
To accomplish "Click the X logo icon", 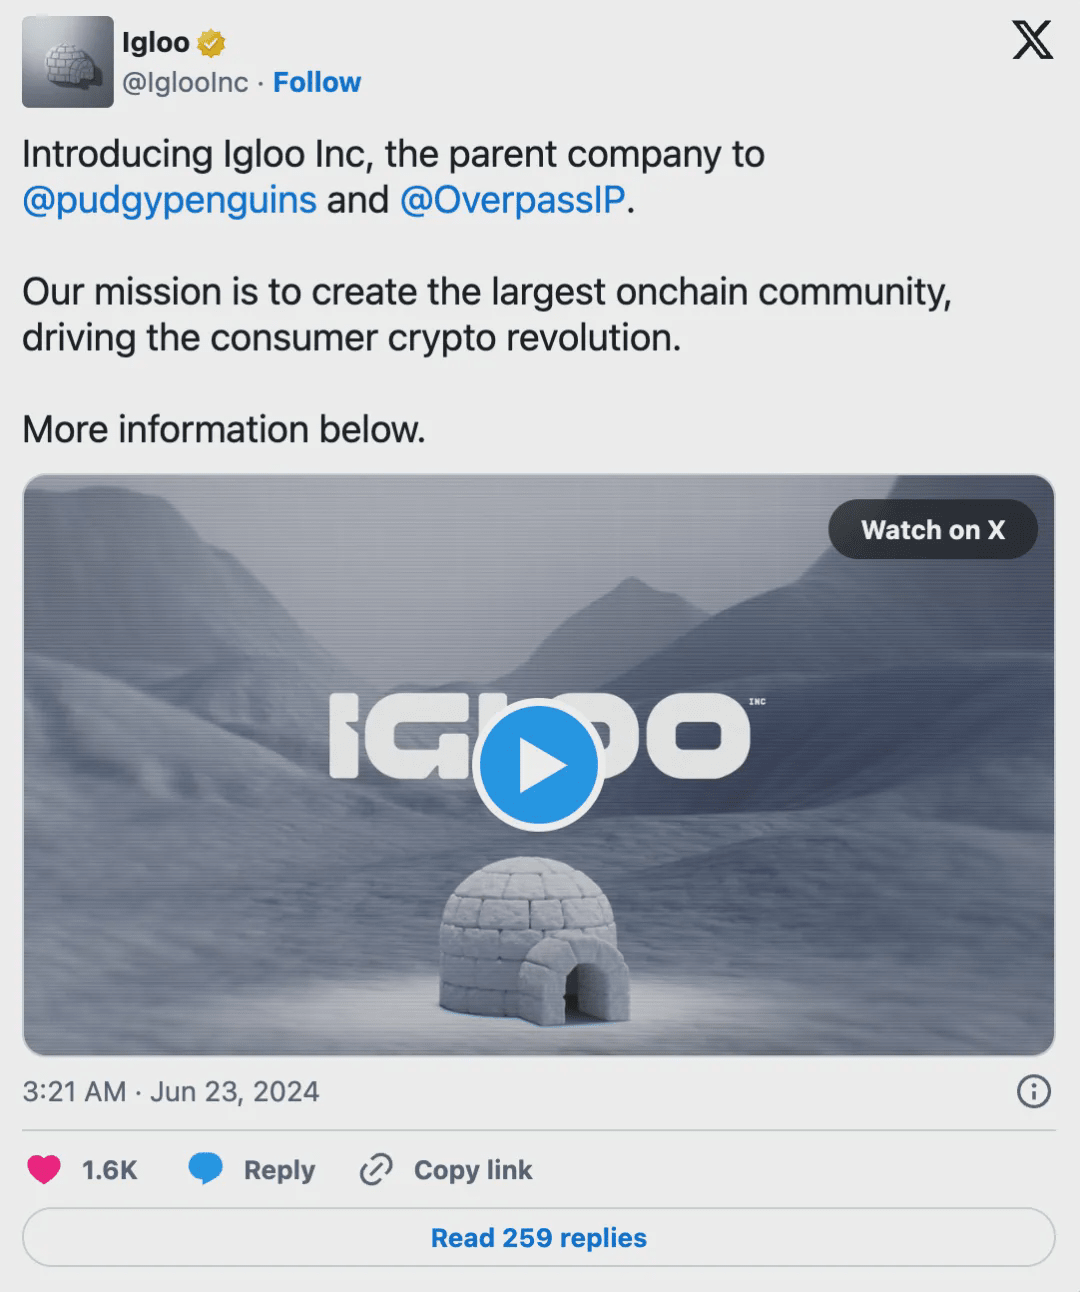I will [1032, 41].
